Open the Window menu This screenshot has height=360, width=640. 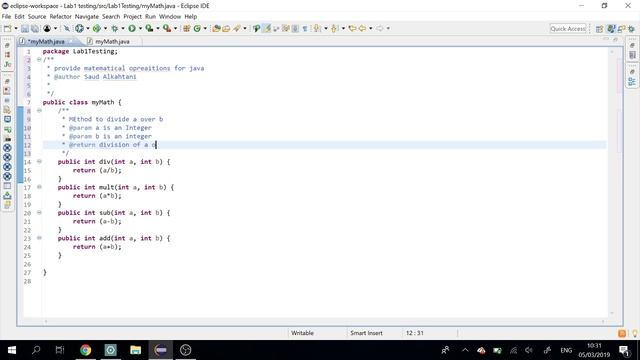click(170, 16)
